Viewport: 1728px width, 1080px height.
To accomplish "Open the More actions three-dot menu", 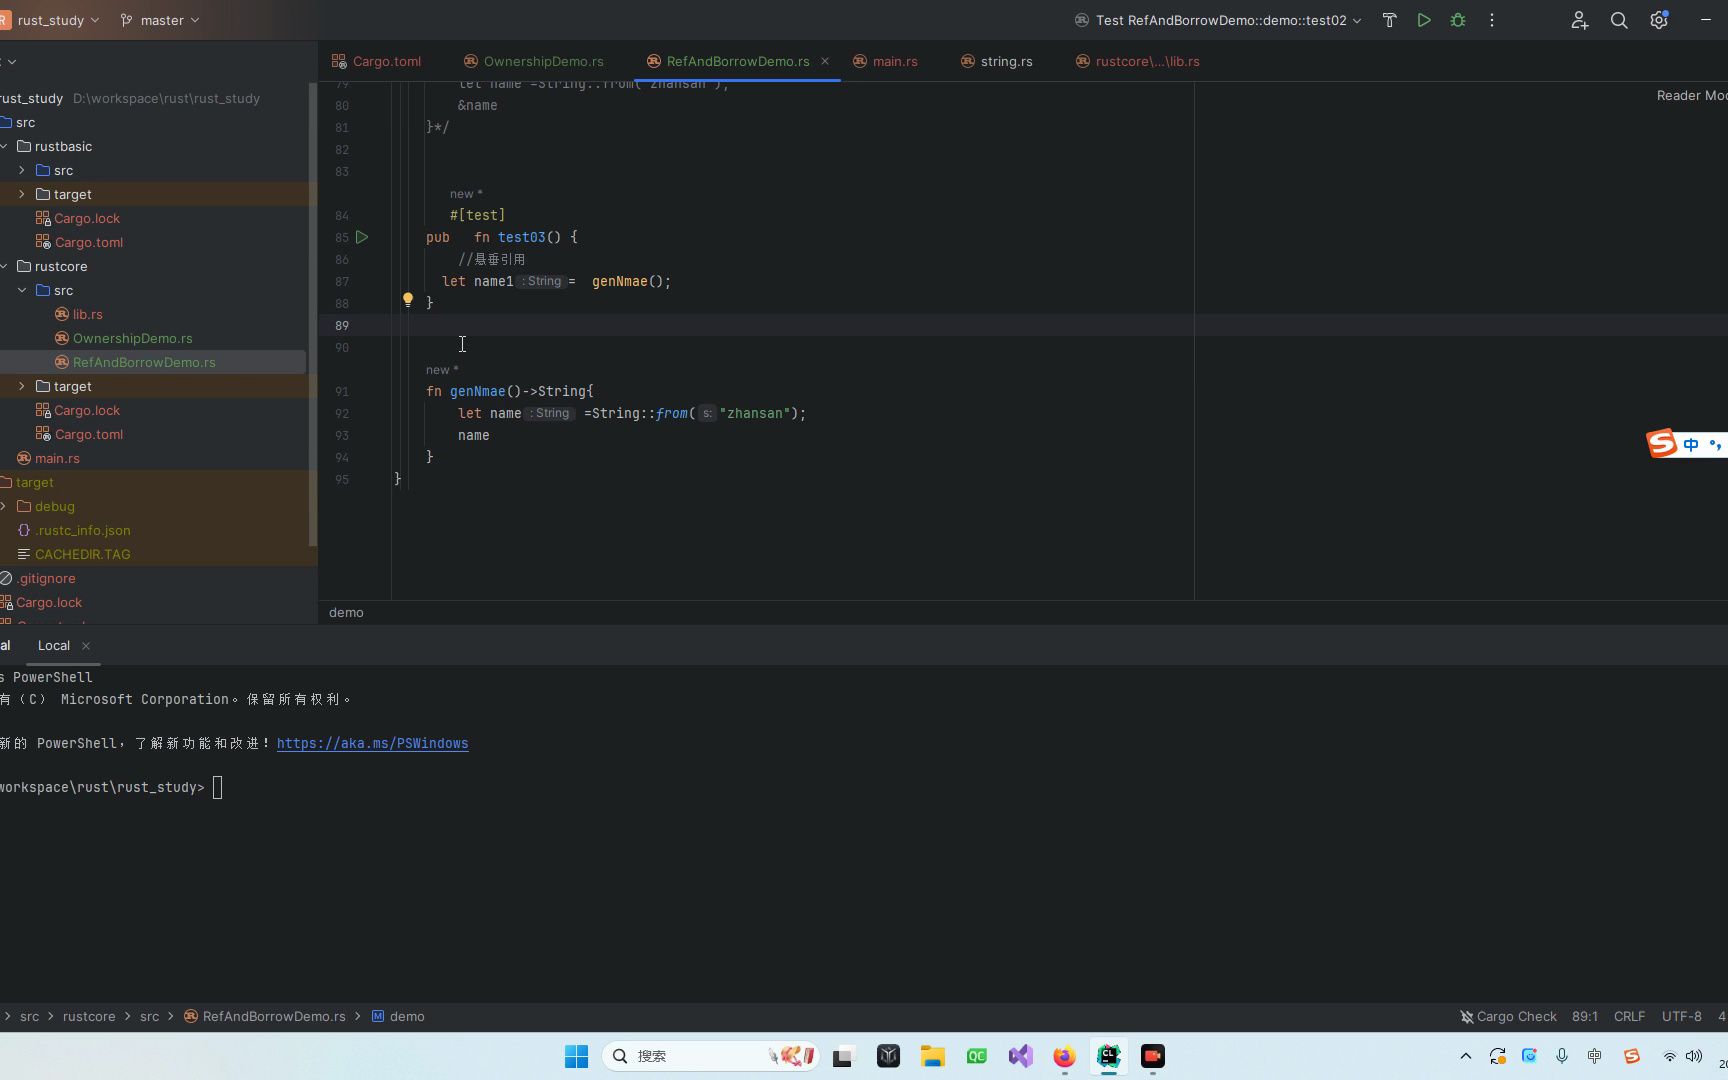I will 1492,20.
